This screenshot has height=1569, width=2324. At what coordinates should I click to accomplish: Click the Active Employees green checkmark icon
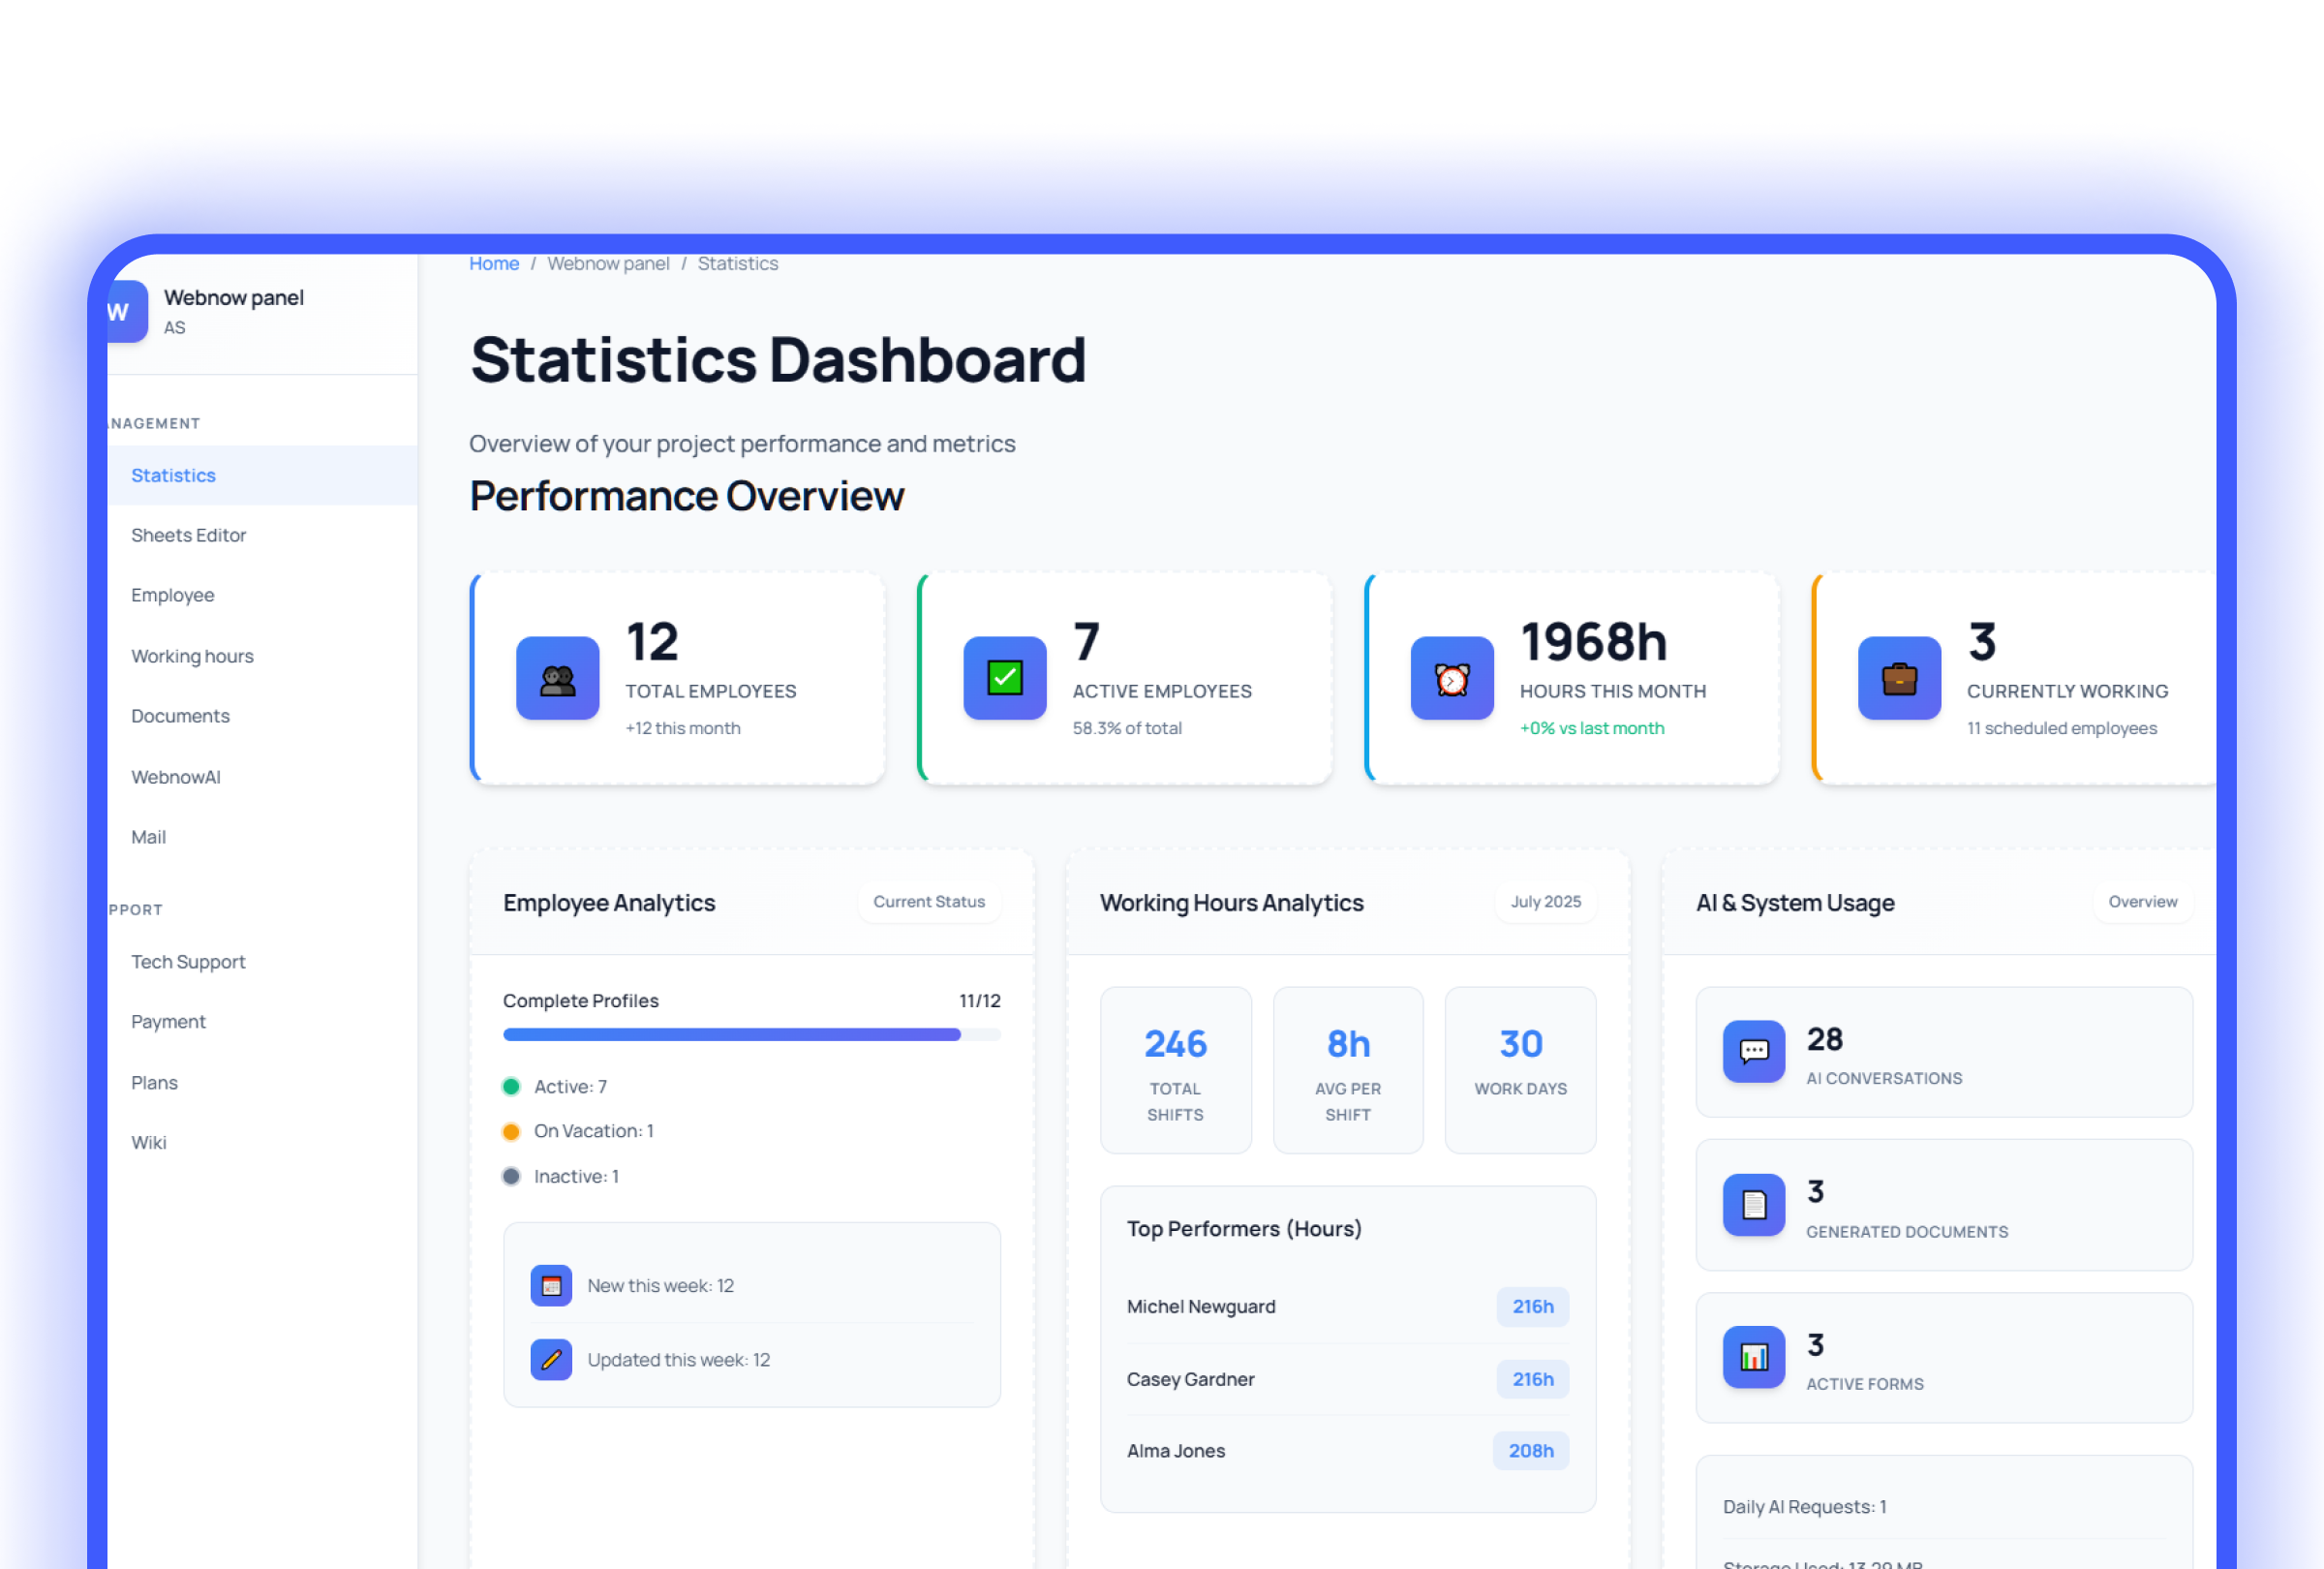click(x=1004, y=678)
